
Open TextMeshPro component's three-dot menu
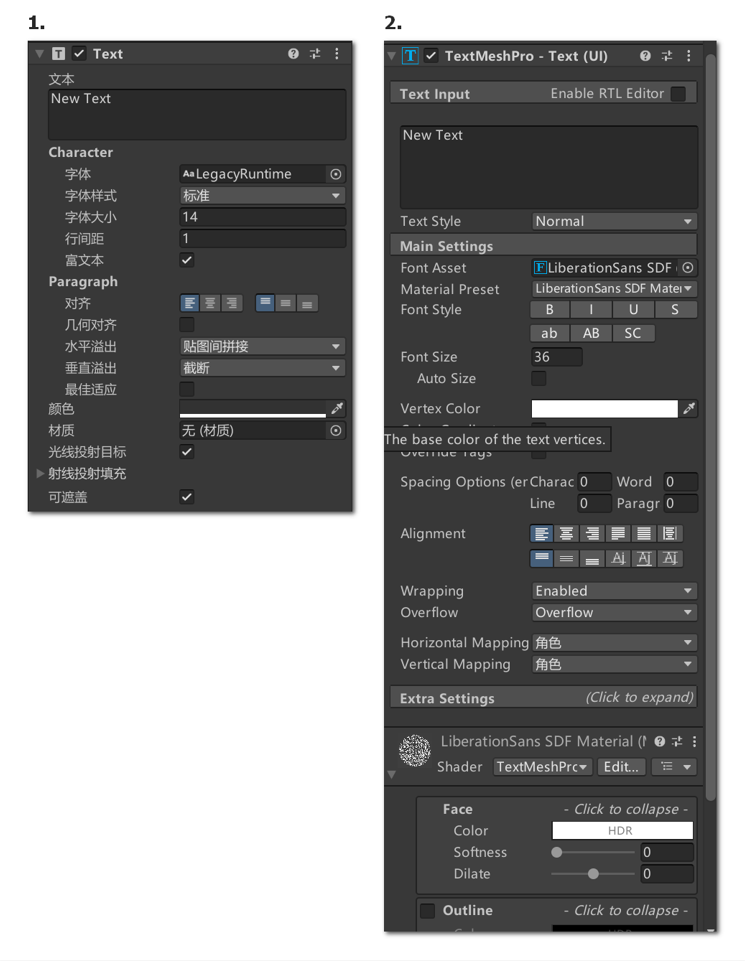point(689,56)
